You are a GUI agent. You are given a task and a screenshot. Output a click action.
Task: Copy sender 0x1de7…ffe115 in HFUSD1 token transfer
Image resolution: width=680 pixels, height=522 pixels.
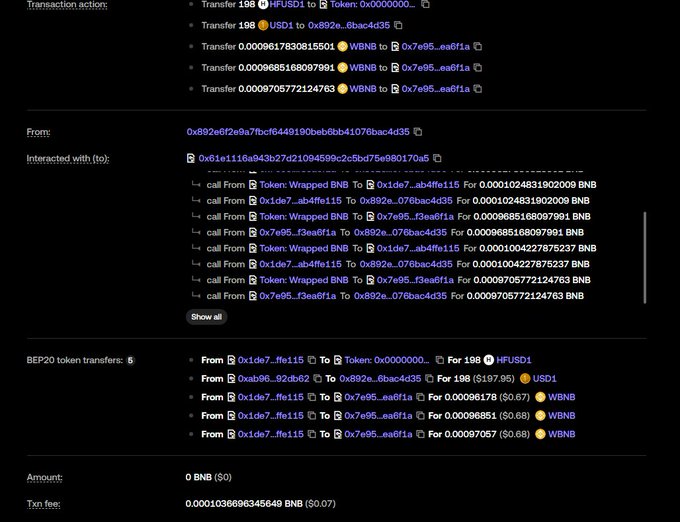pyautogui.click(x=312, y=360)
